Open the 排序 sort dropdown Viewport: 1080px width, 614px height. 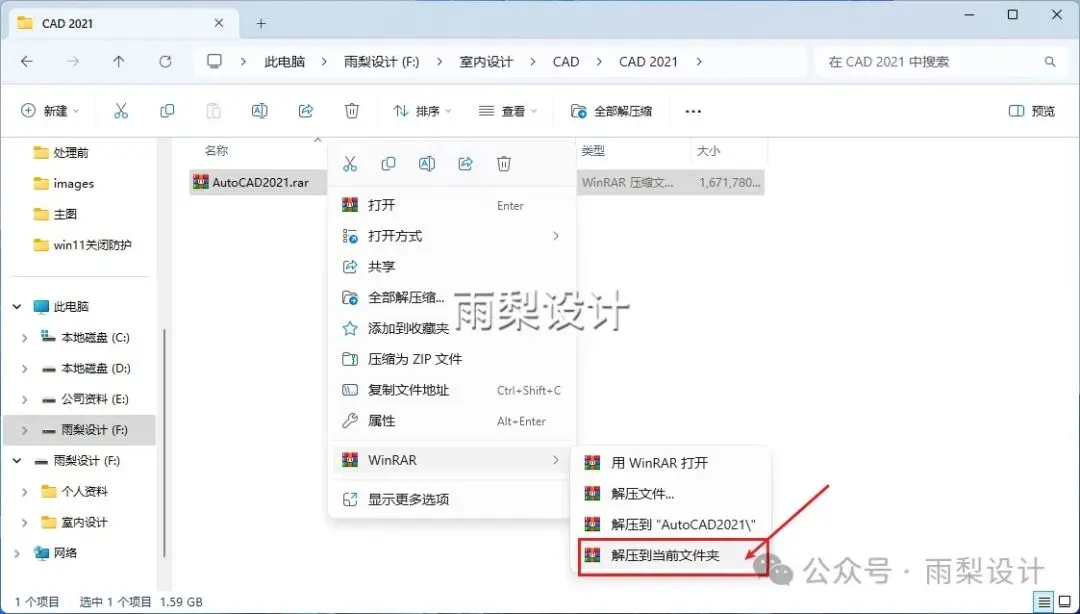click(422, 111)
